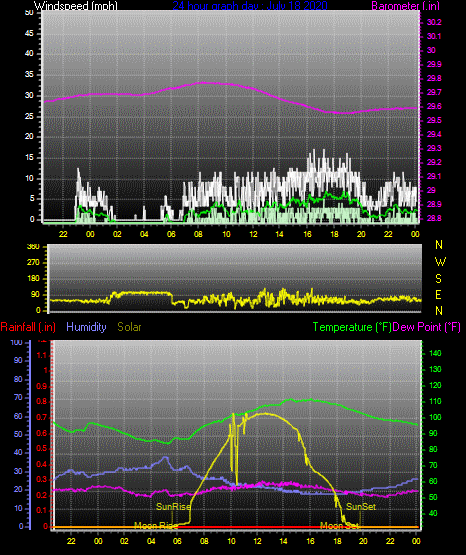Screen dimensions: 466x555
Task: Click the '08' hour label under temperature graph
Action: tap(204, 541)
